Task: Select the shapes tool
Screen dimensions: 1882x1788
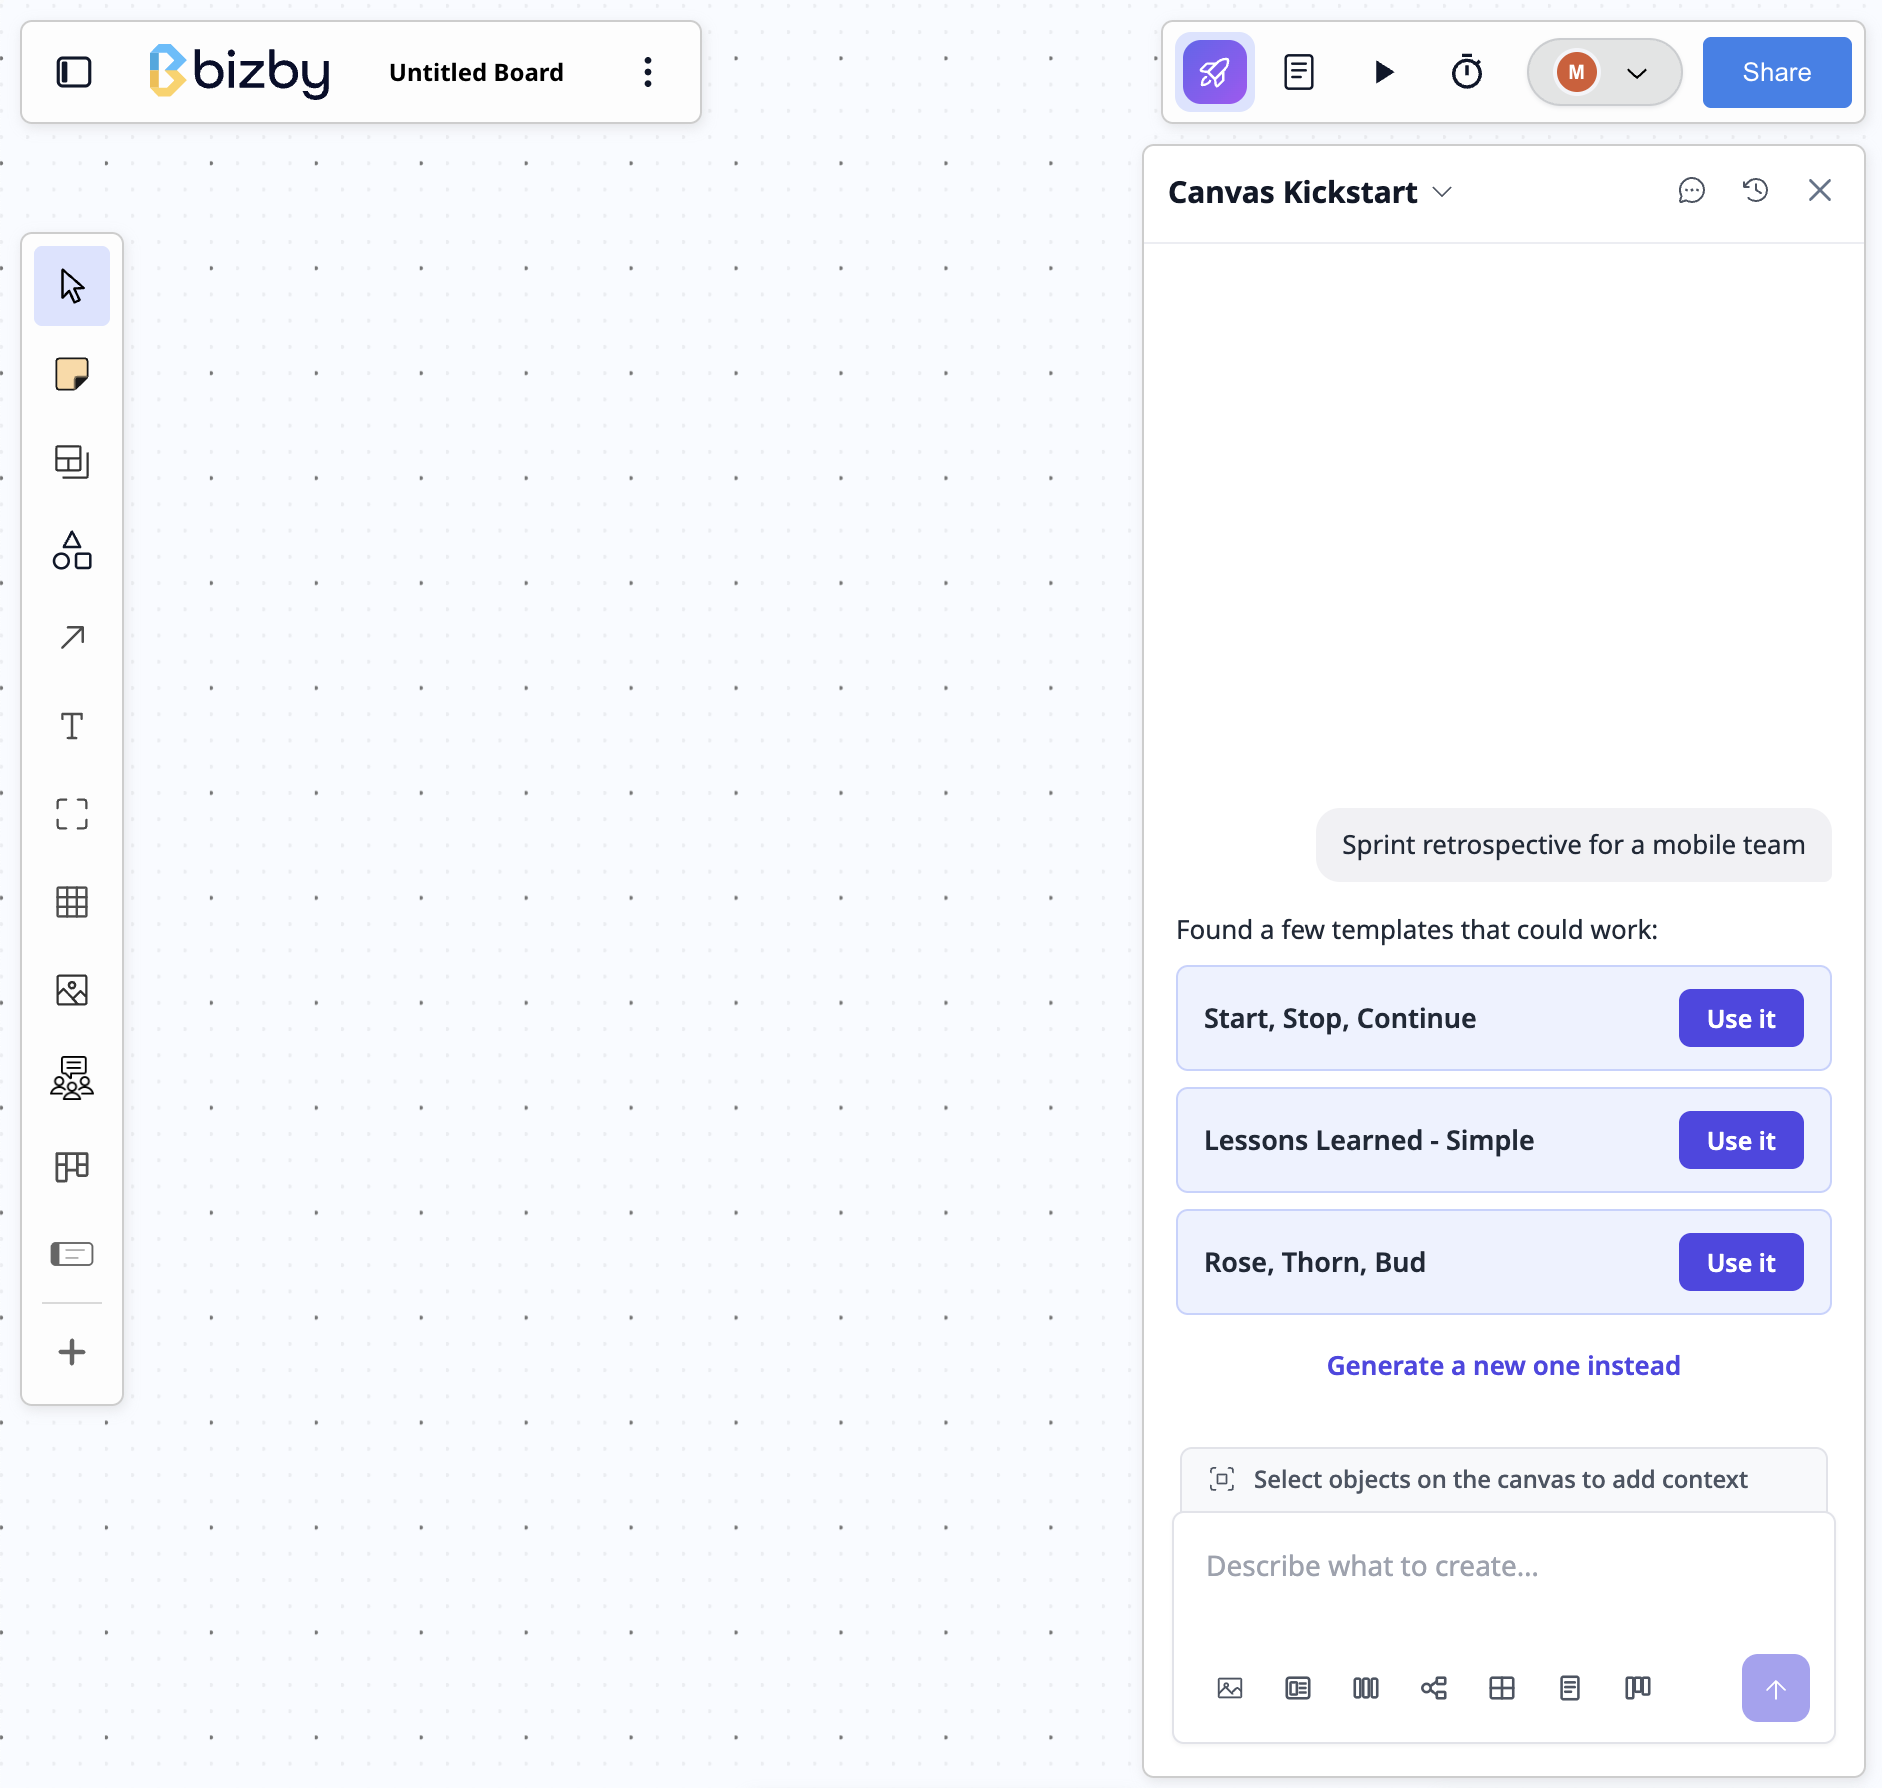Action: pos(72,550)
